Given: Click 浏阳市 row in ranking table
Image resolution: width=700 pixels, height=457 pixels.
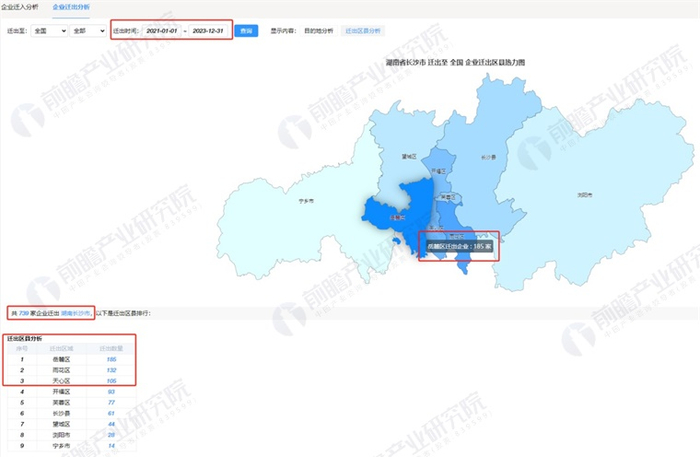Looking at the screenshot, I should click(71, 435).
